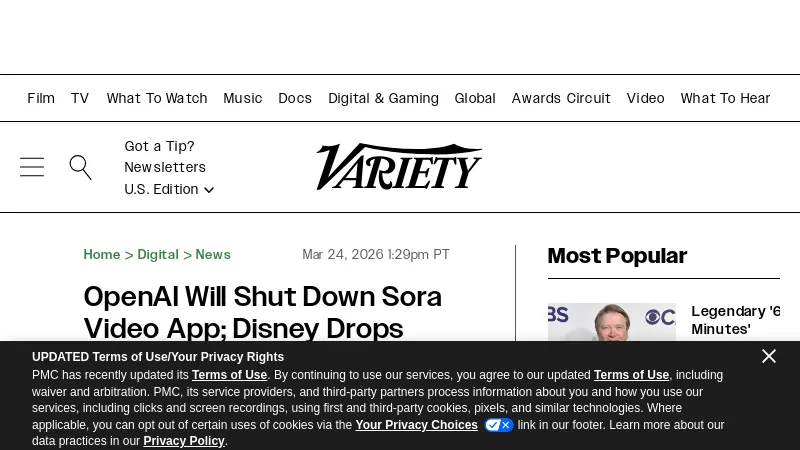Open the Music section
This screenshot has width=800, height=450.
(x=243, y=98)
